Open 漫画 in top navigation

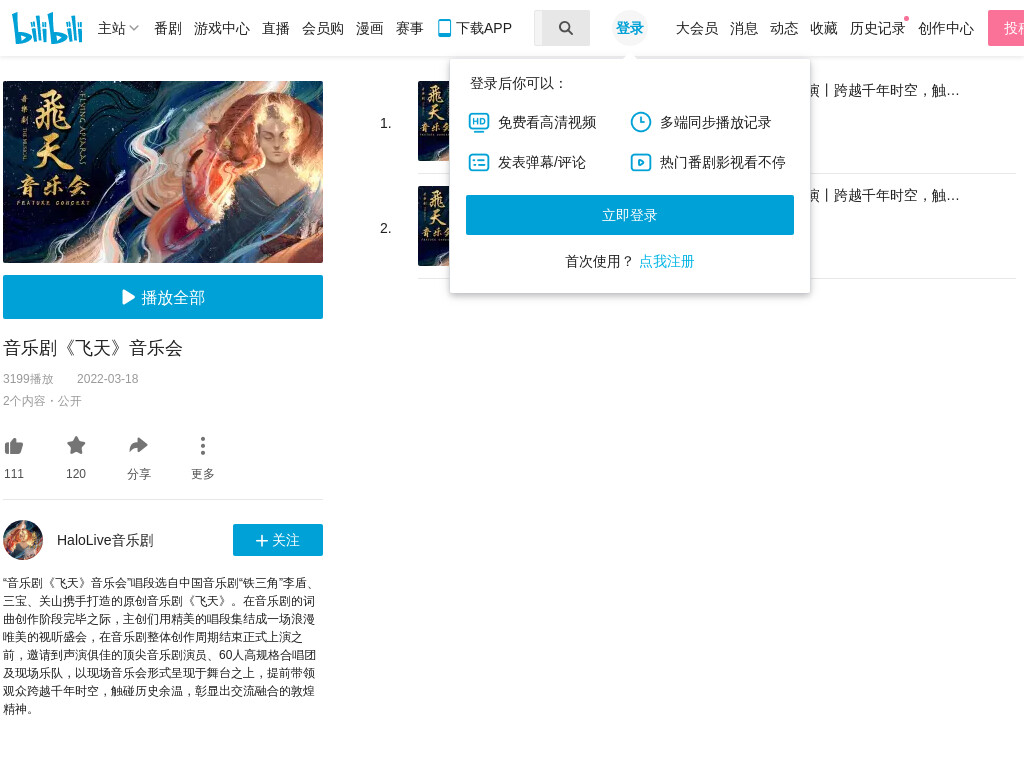370,28
